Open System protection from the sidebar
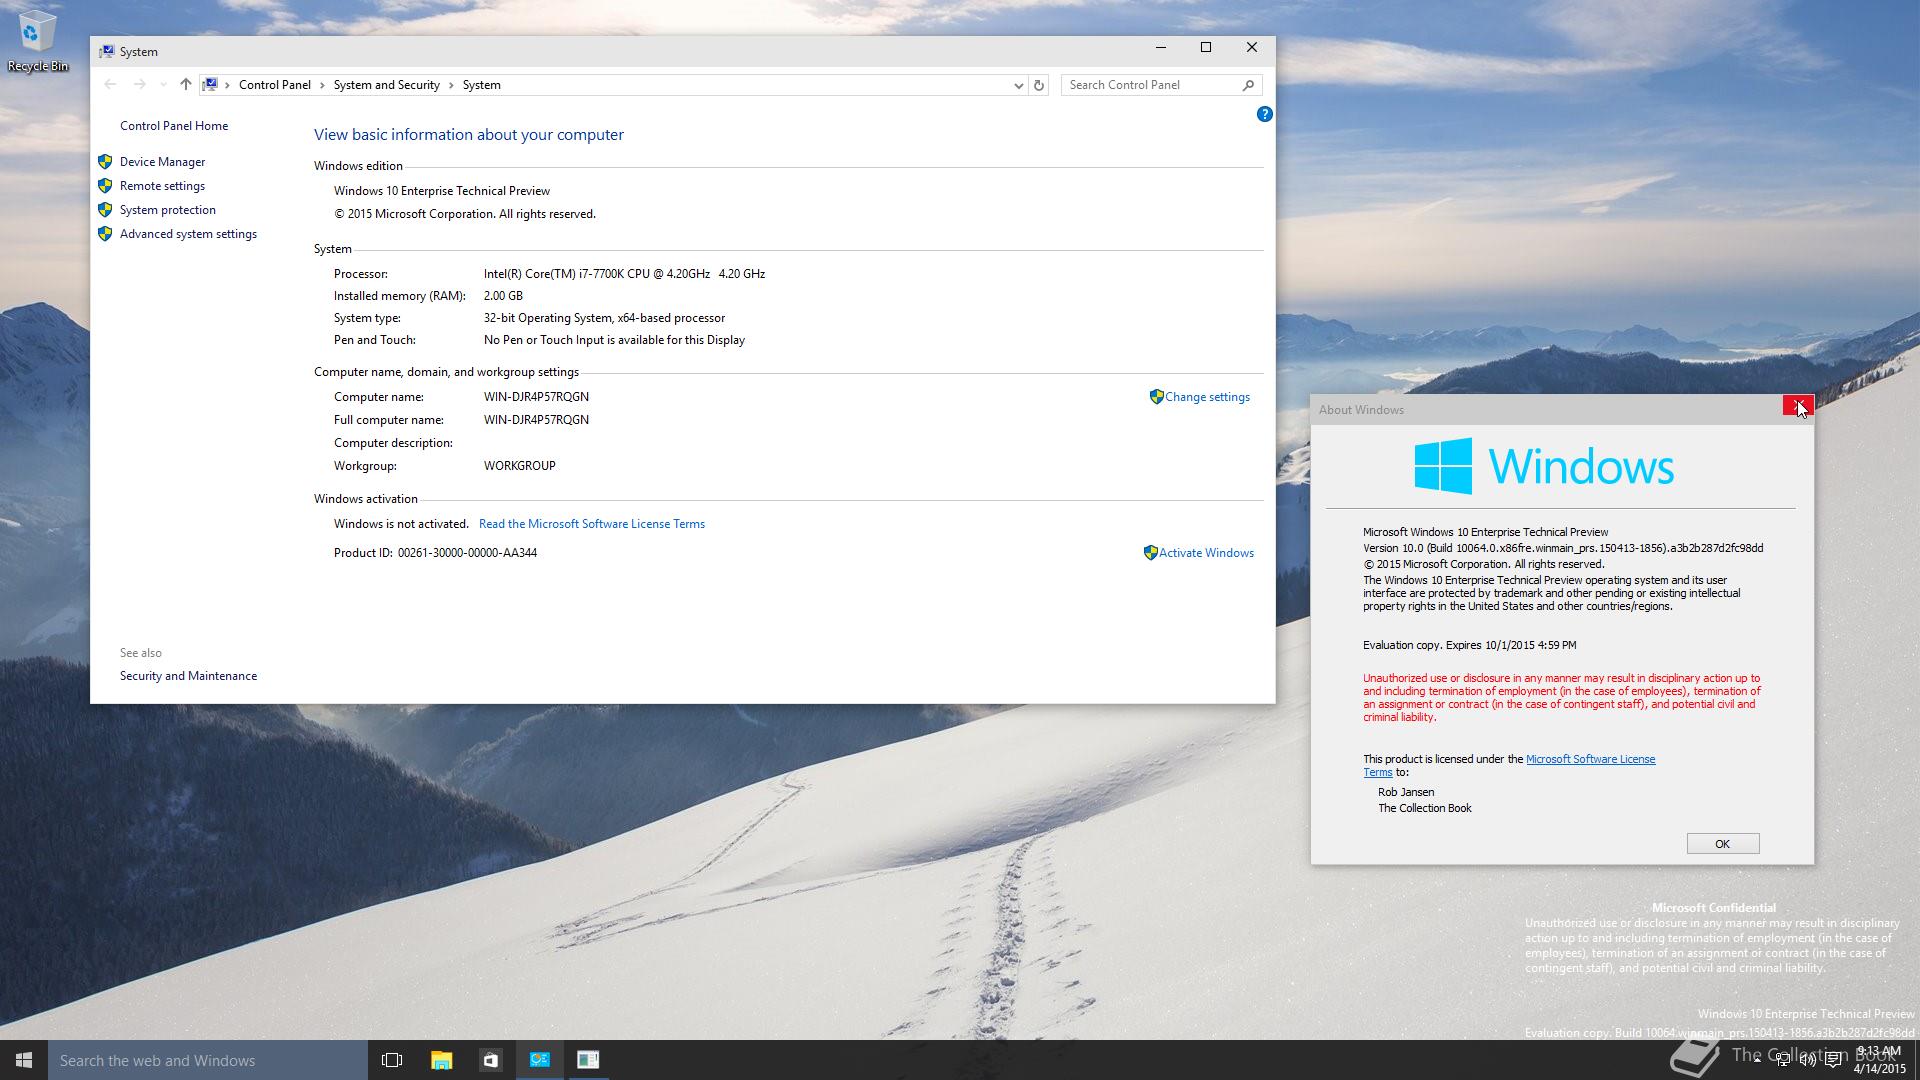 [167, 210]
